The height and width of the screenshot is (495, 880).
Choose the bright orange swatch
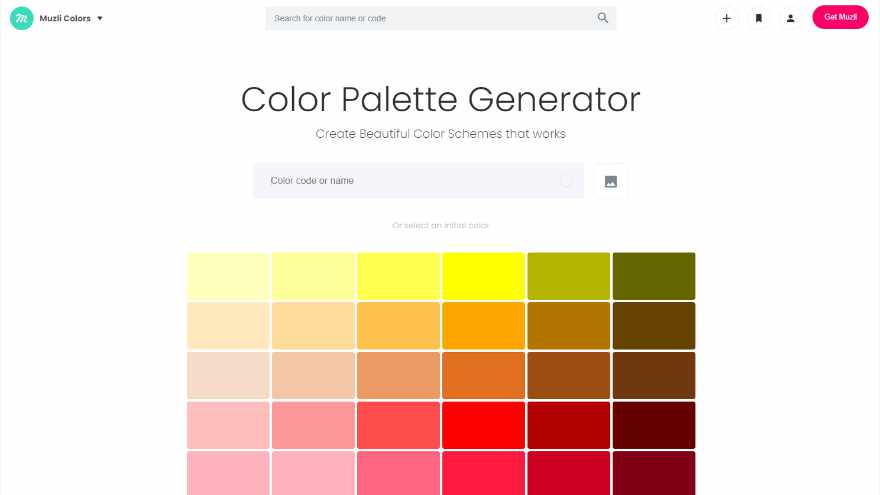484,325
